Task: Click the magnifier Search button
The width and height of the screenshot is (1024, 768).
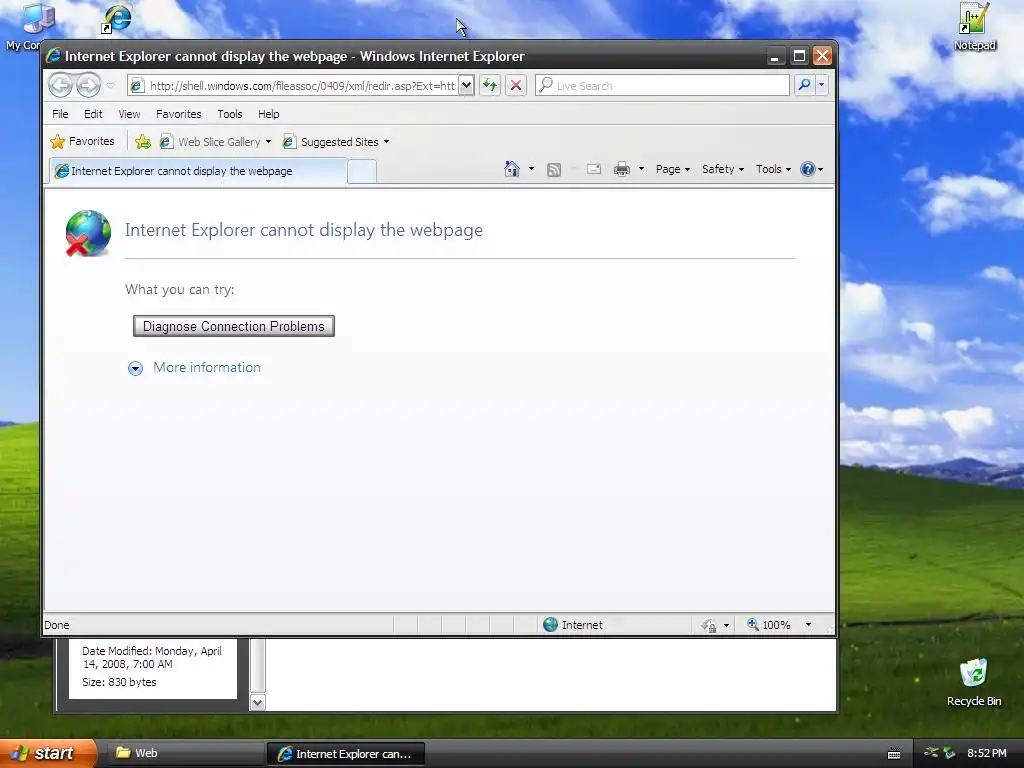Action: click(805, 86)
